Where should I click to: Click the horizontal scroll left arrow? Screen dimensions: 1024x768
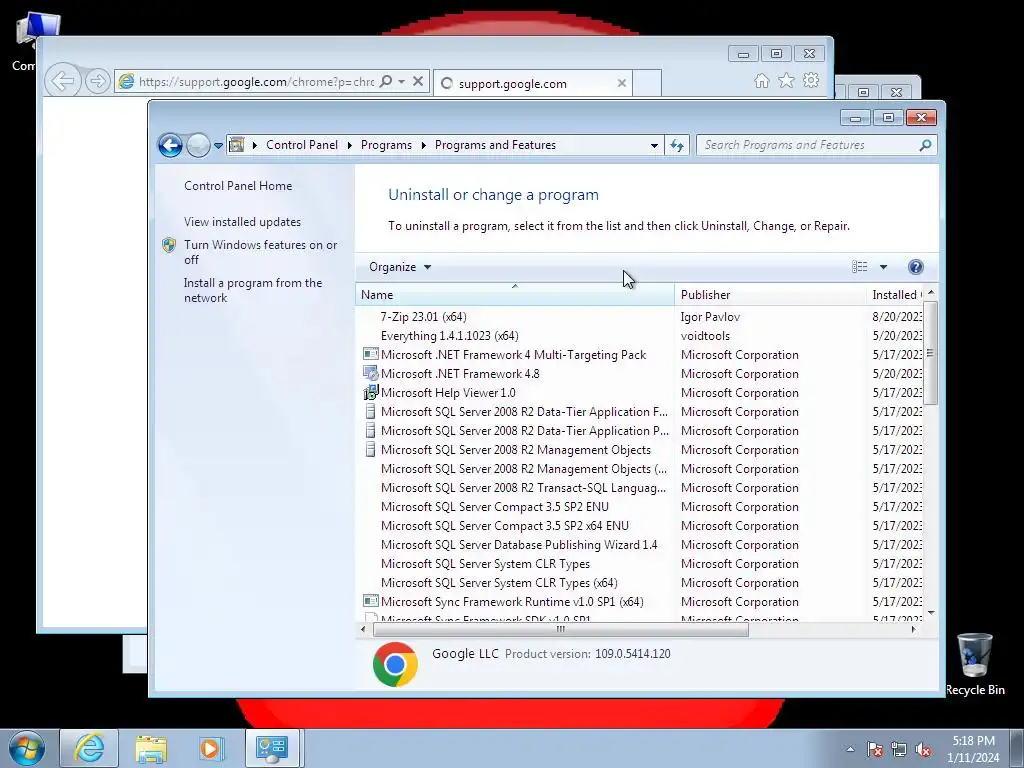363,630
